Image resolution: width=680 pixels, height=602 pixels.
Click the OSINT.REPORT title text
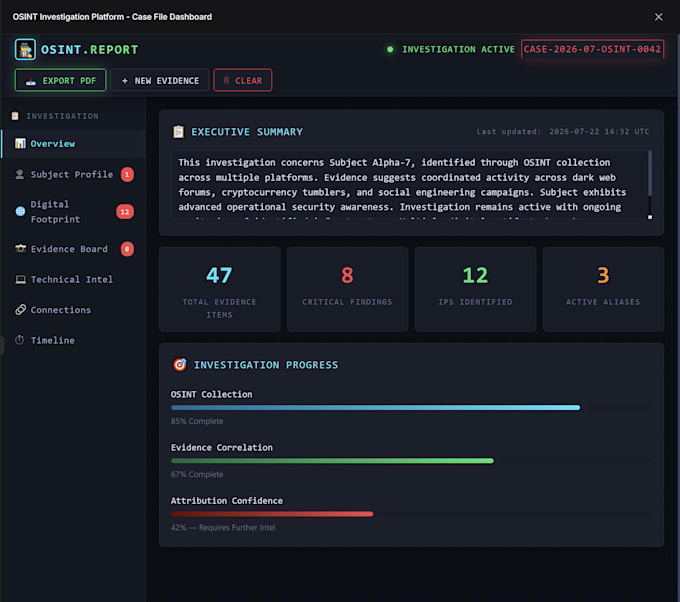89,49
